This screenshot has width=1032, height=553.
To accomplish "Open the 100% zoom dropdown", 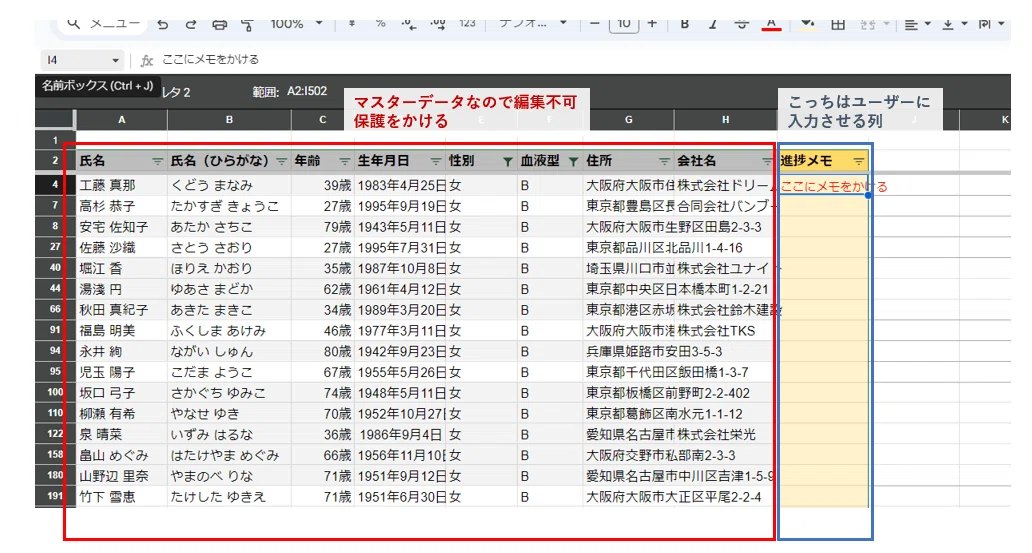I will (297, 24).
